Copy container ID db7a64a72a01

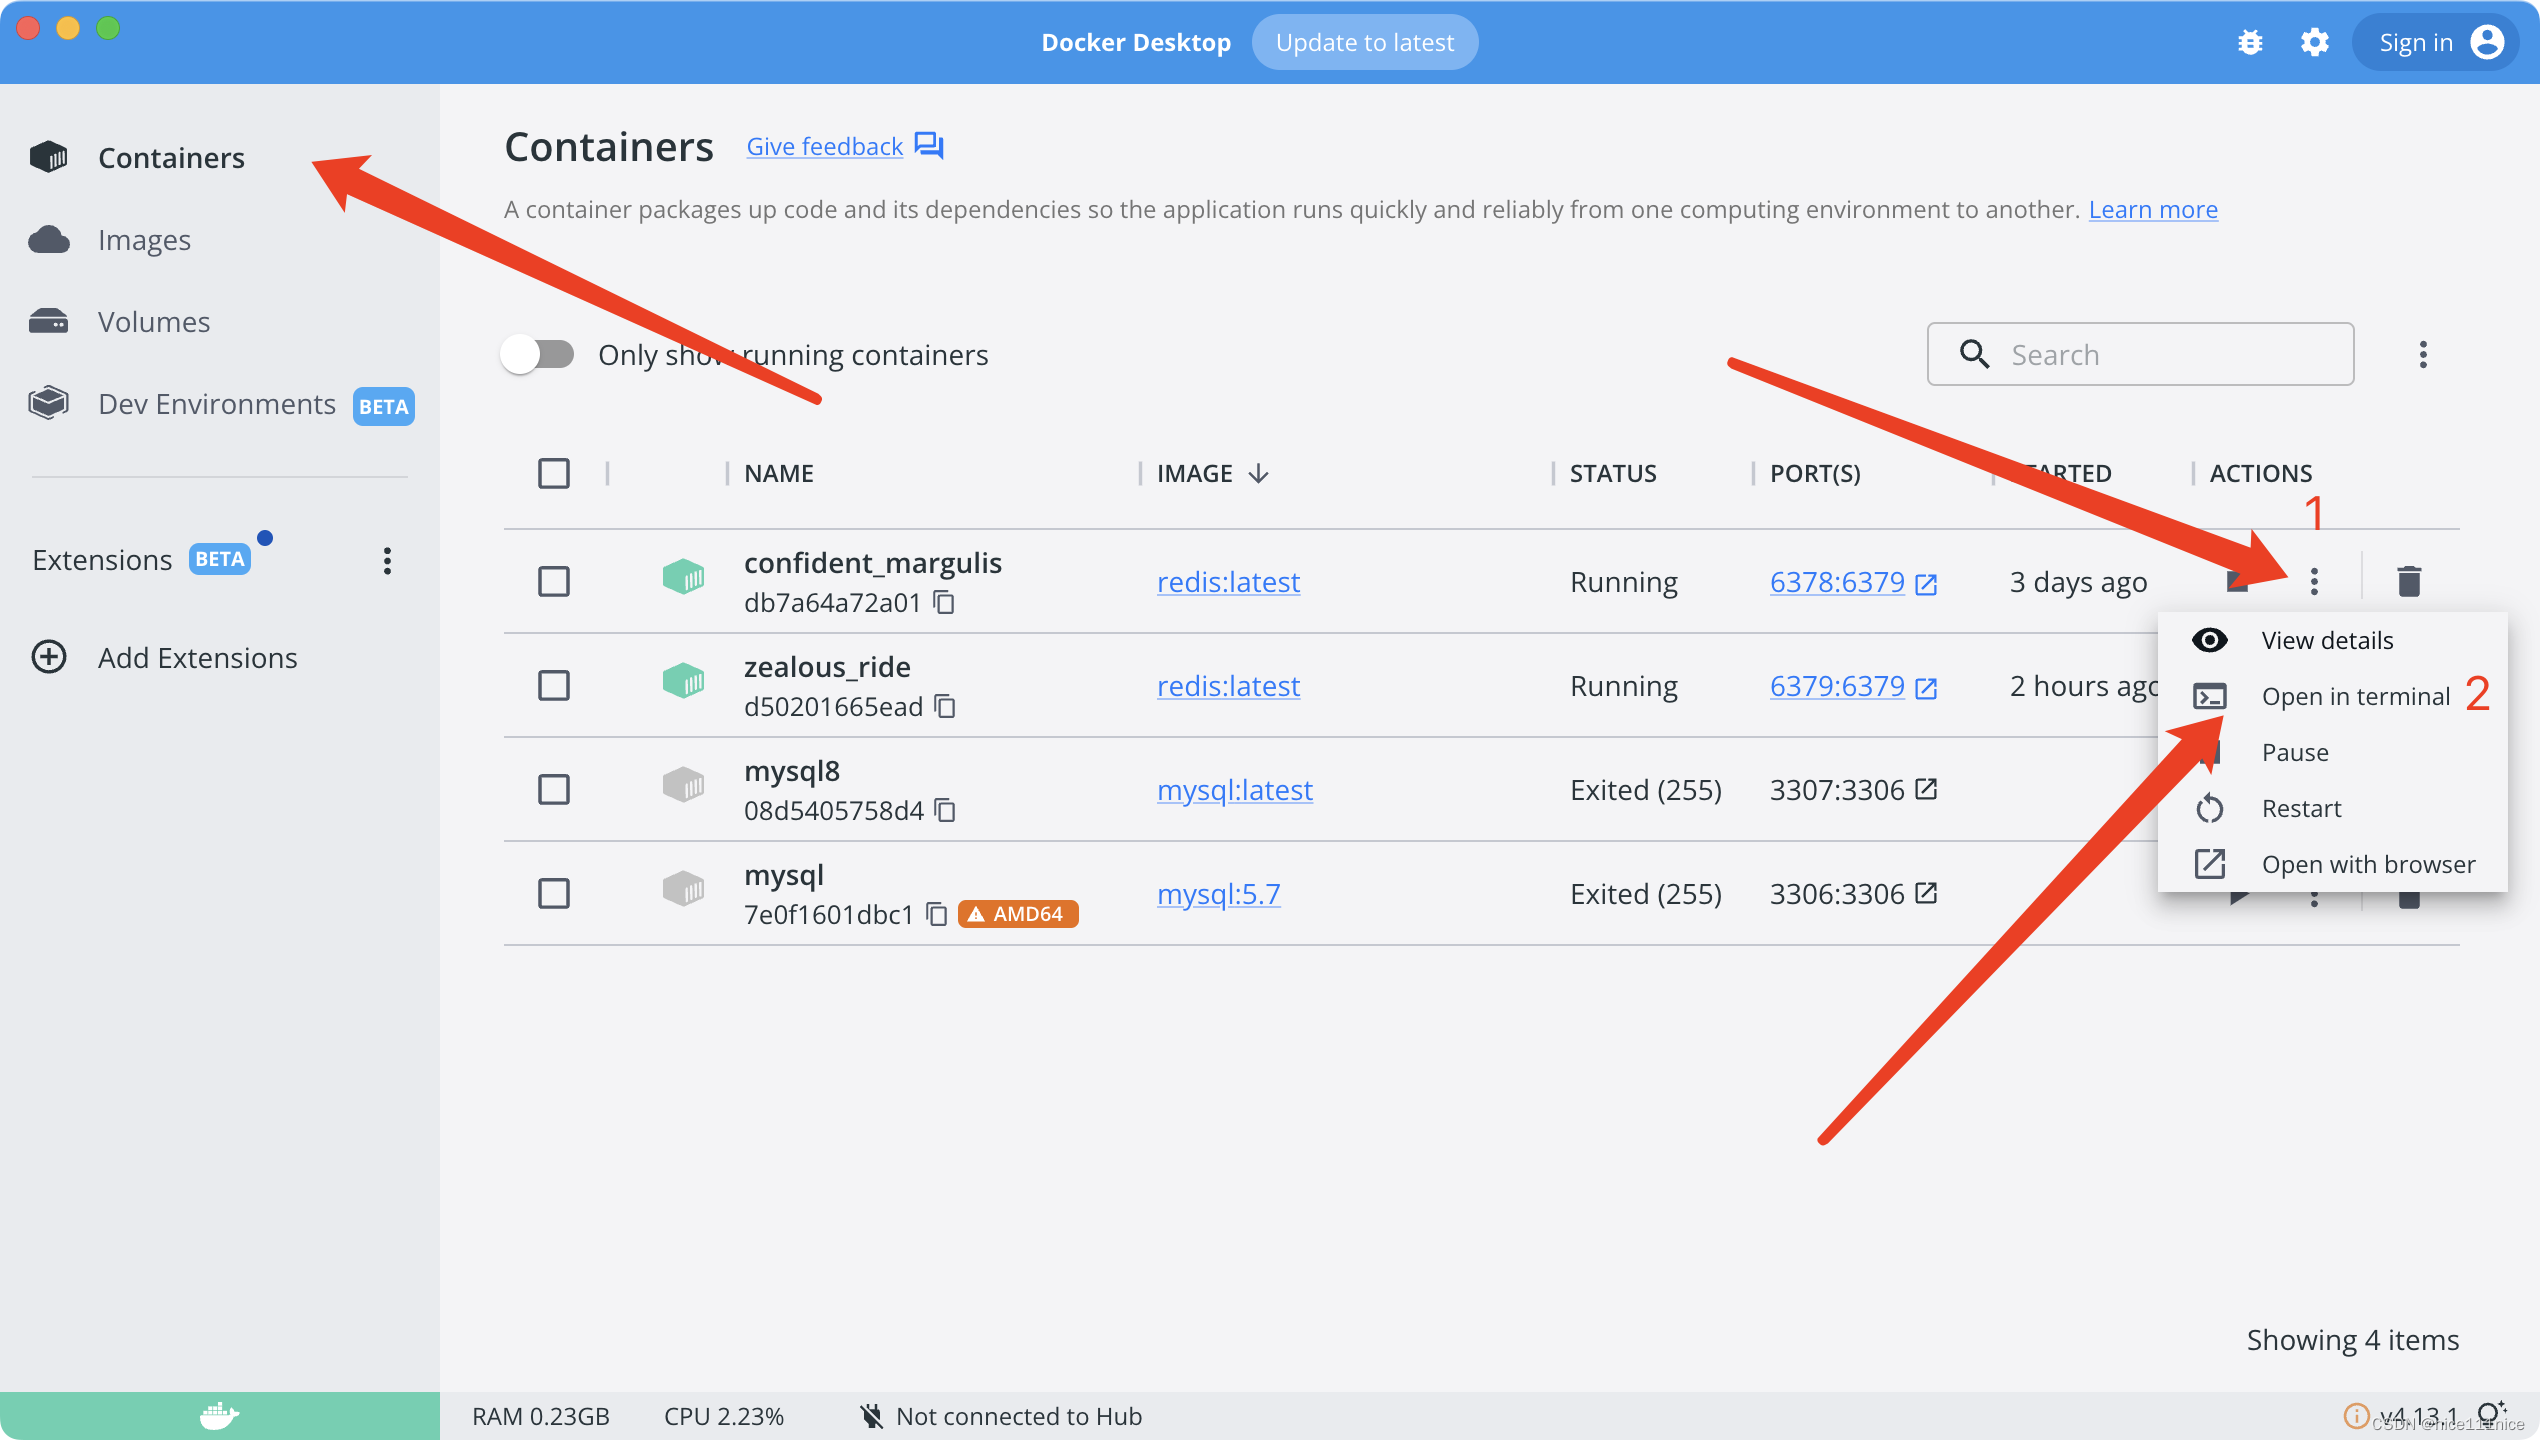[944, 602]
